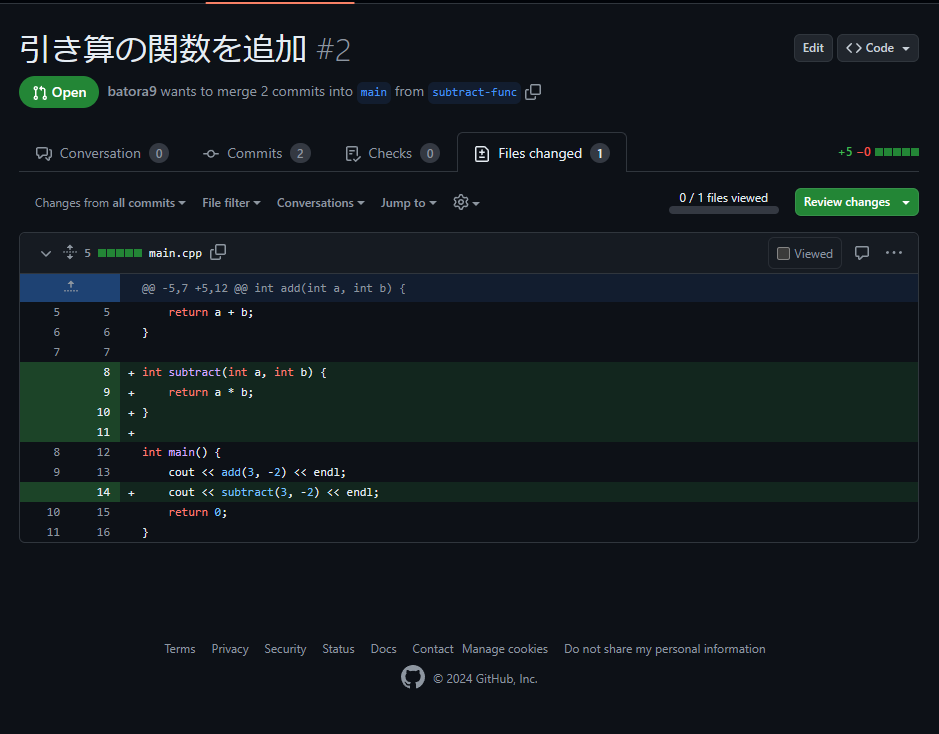
Task: Click the expand-all lines icon beside main.cpp
Action: [x=70, y=253]
